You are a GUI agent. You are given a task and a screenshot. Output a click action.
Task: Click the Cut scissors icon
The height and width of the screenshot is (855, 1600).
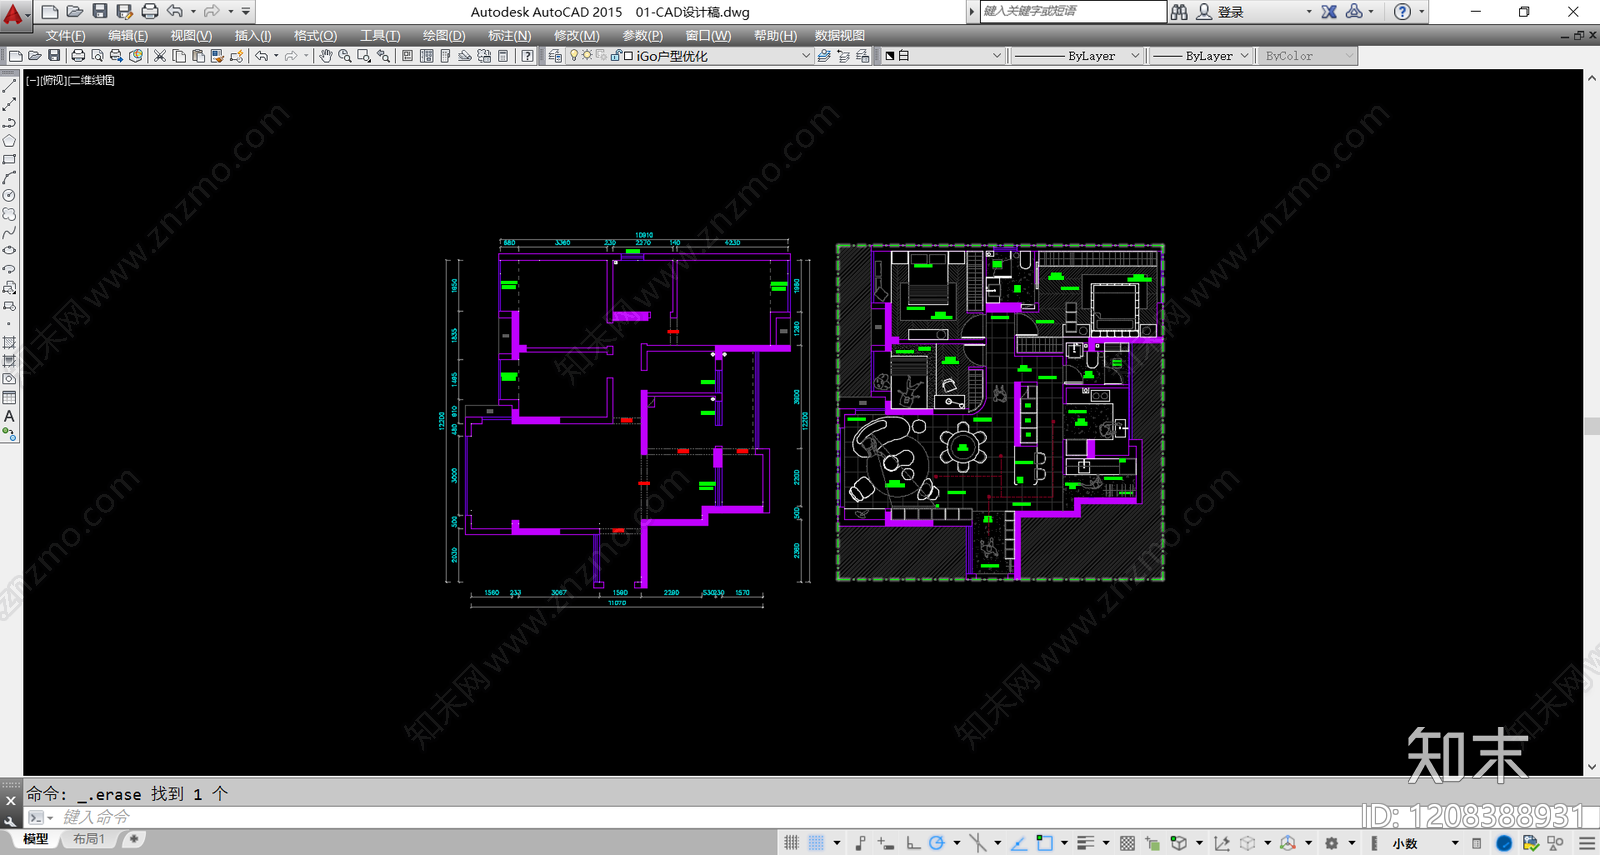point(160,56)
